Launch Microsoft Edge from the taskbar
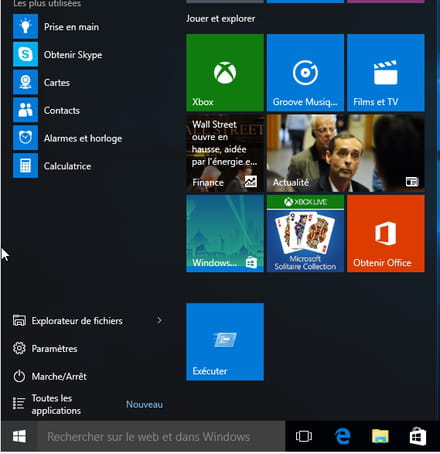Viewport: 440px width, 454px height. point(342,436)
